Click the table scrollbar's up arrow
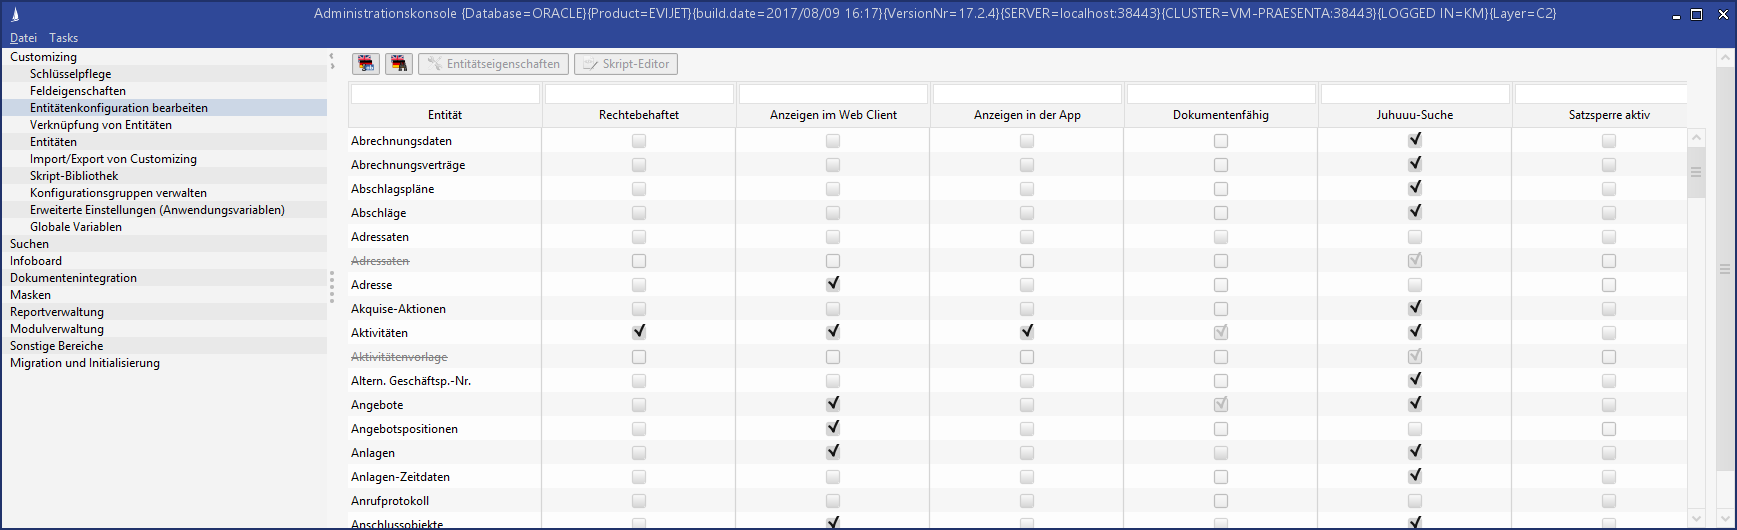The height and width of the screenshot is (530, 1737). (1696, 137)
